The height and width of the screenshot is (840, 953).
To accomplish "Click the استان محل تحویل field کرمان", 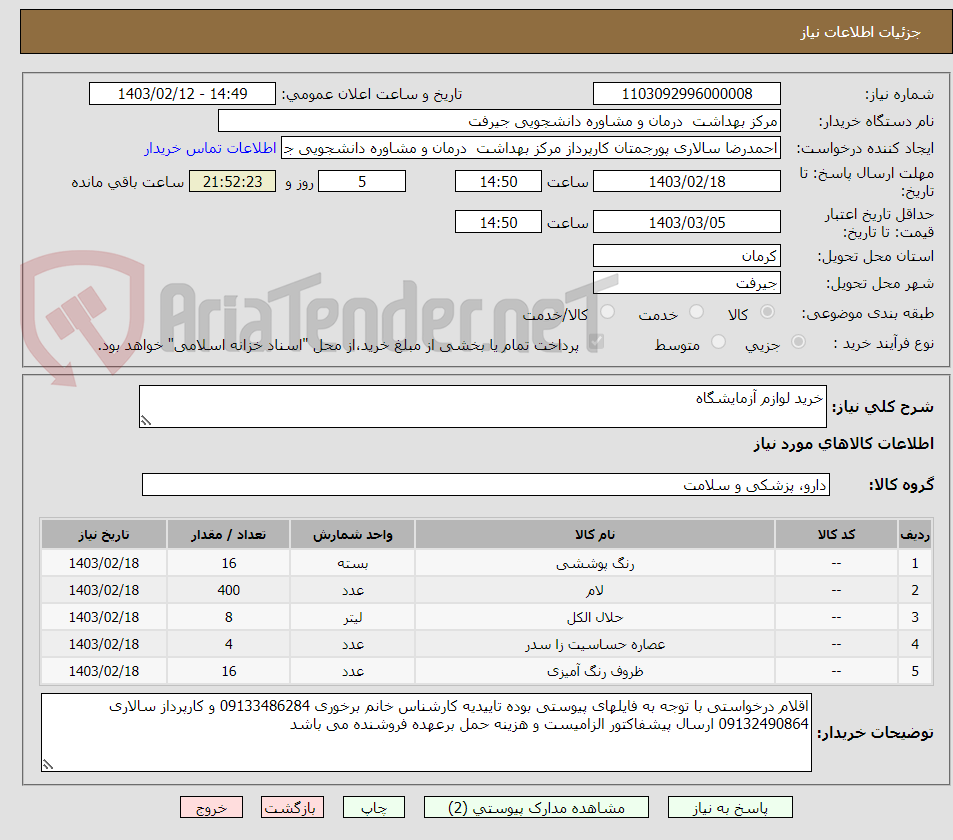I will [x=687, y=256].
